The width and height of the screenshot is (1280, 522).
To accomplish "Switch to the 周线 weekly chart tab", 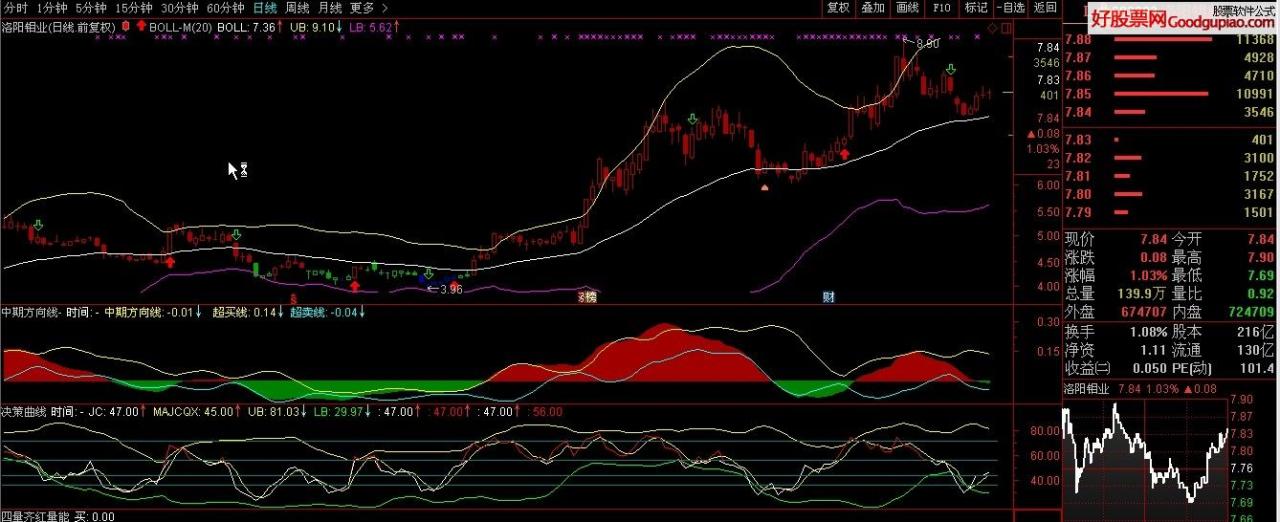I will (298, 7).
